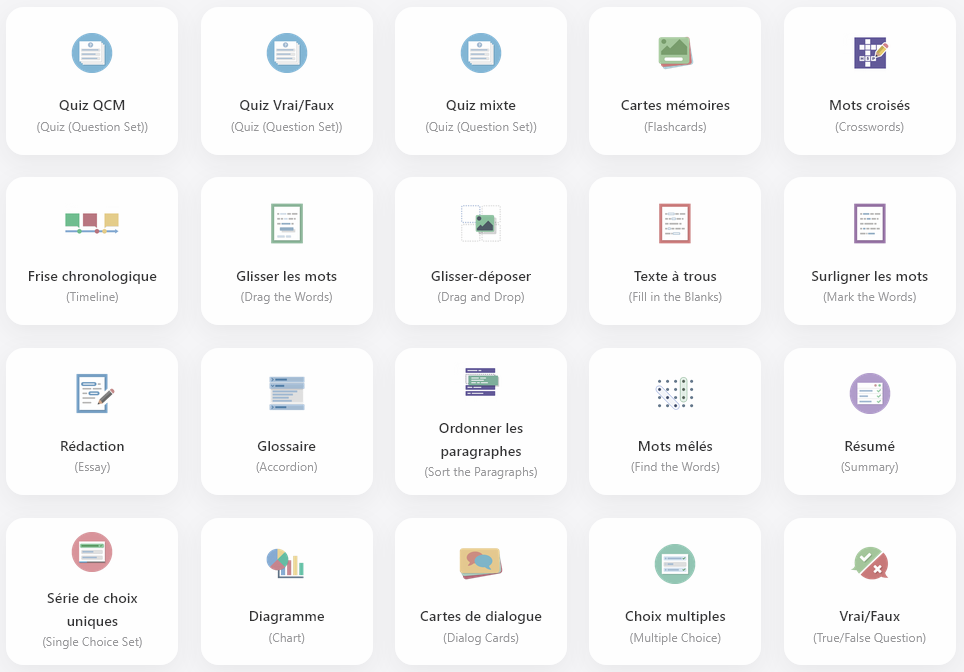Viewport: 964px width, 672px height.
Task: Click the Rédaction essay pencil icon
Action: point(94,393)
